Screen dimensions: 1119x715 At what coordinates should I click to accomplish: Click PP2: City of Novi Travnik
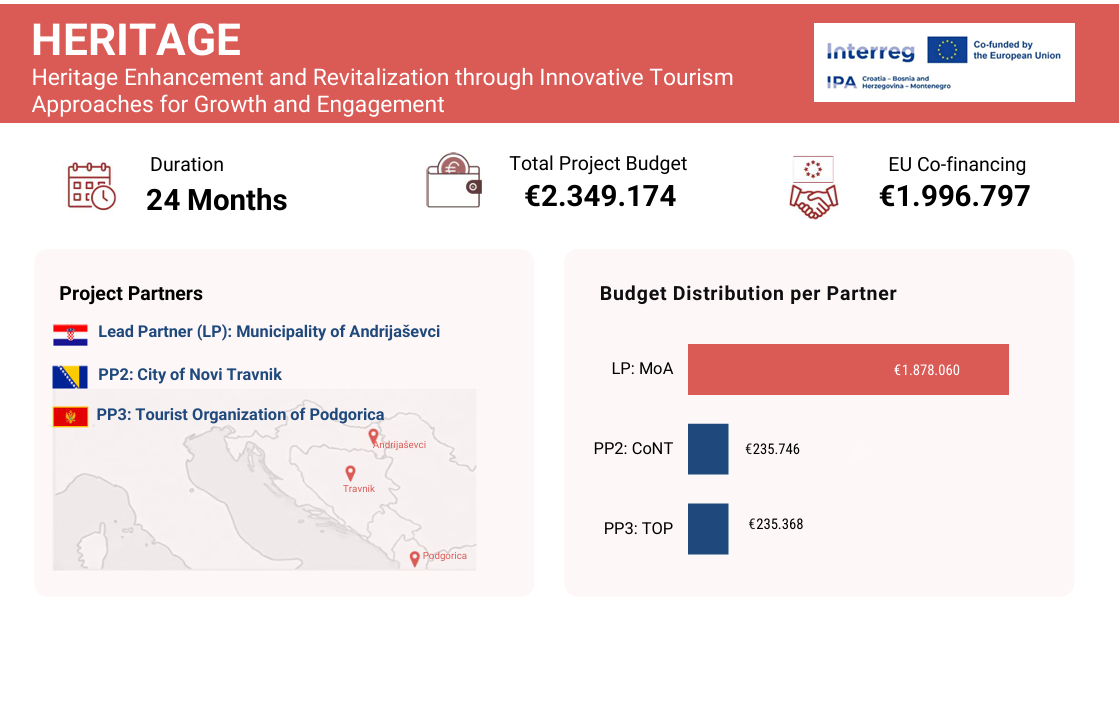tap(190, 375)
